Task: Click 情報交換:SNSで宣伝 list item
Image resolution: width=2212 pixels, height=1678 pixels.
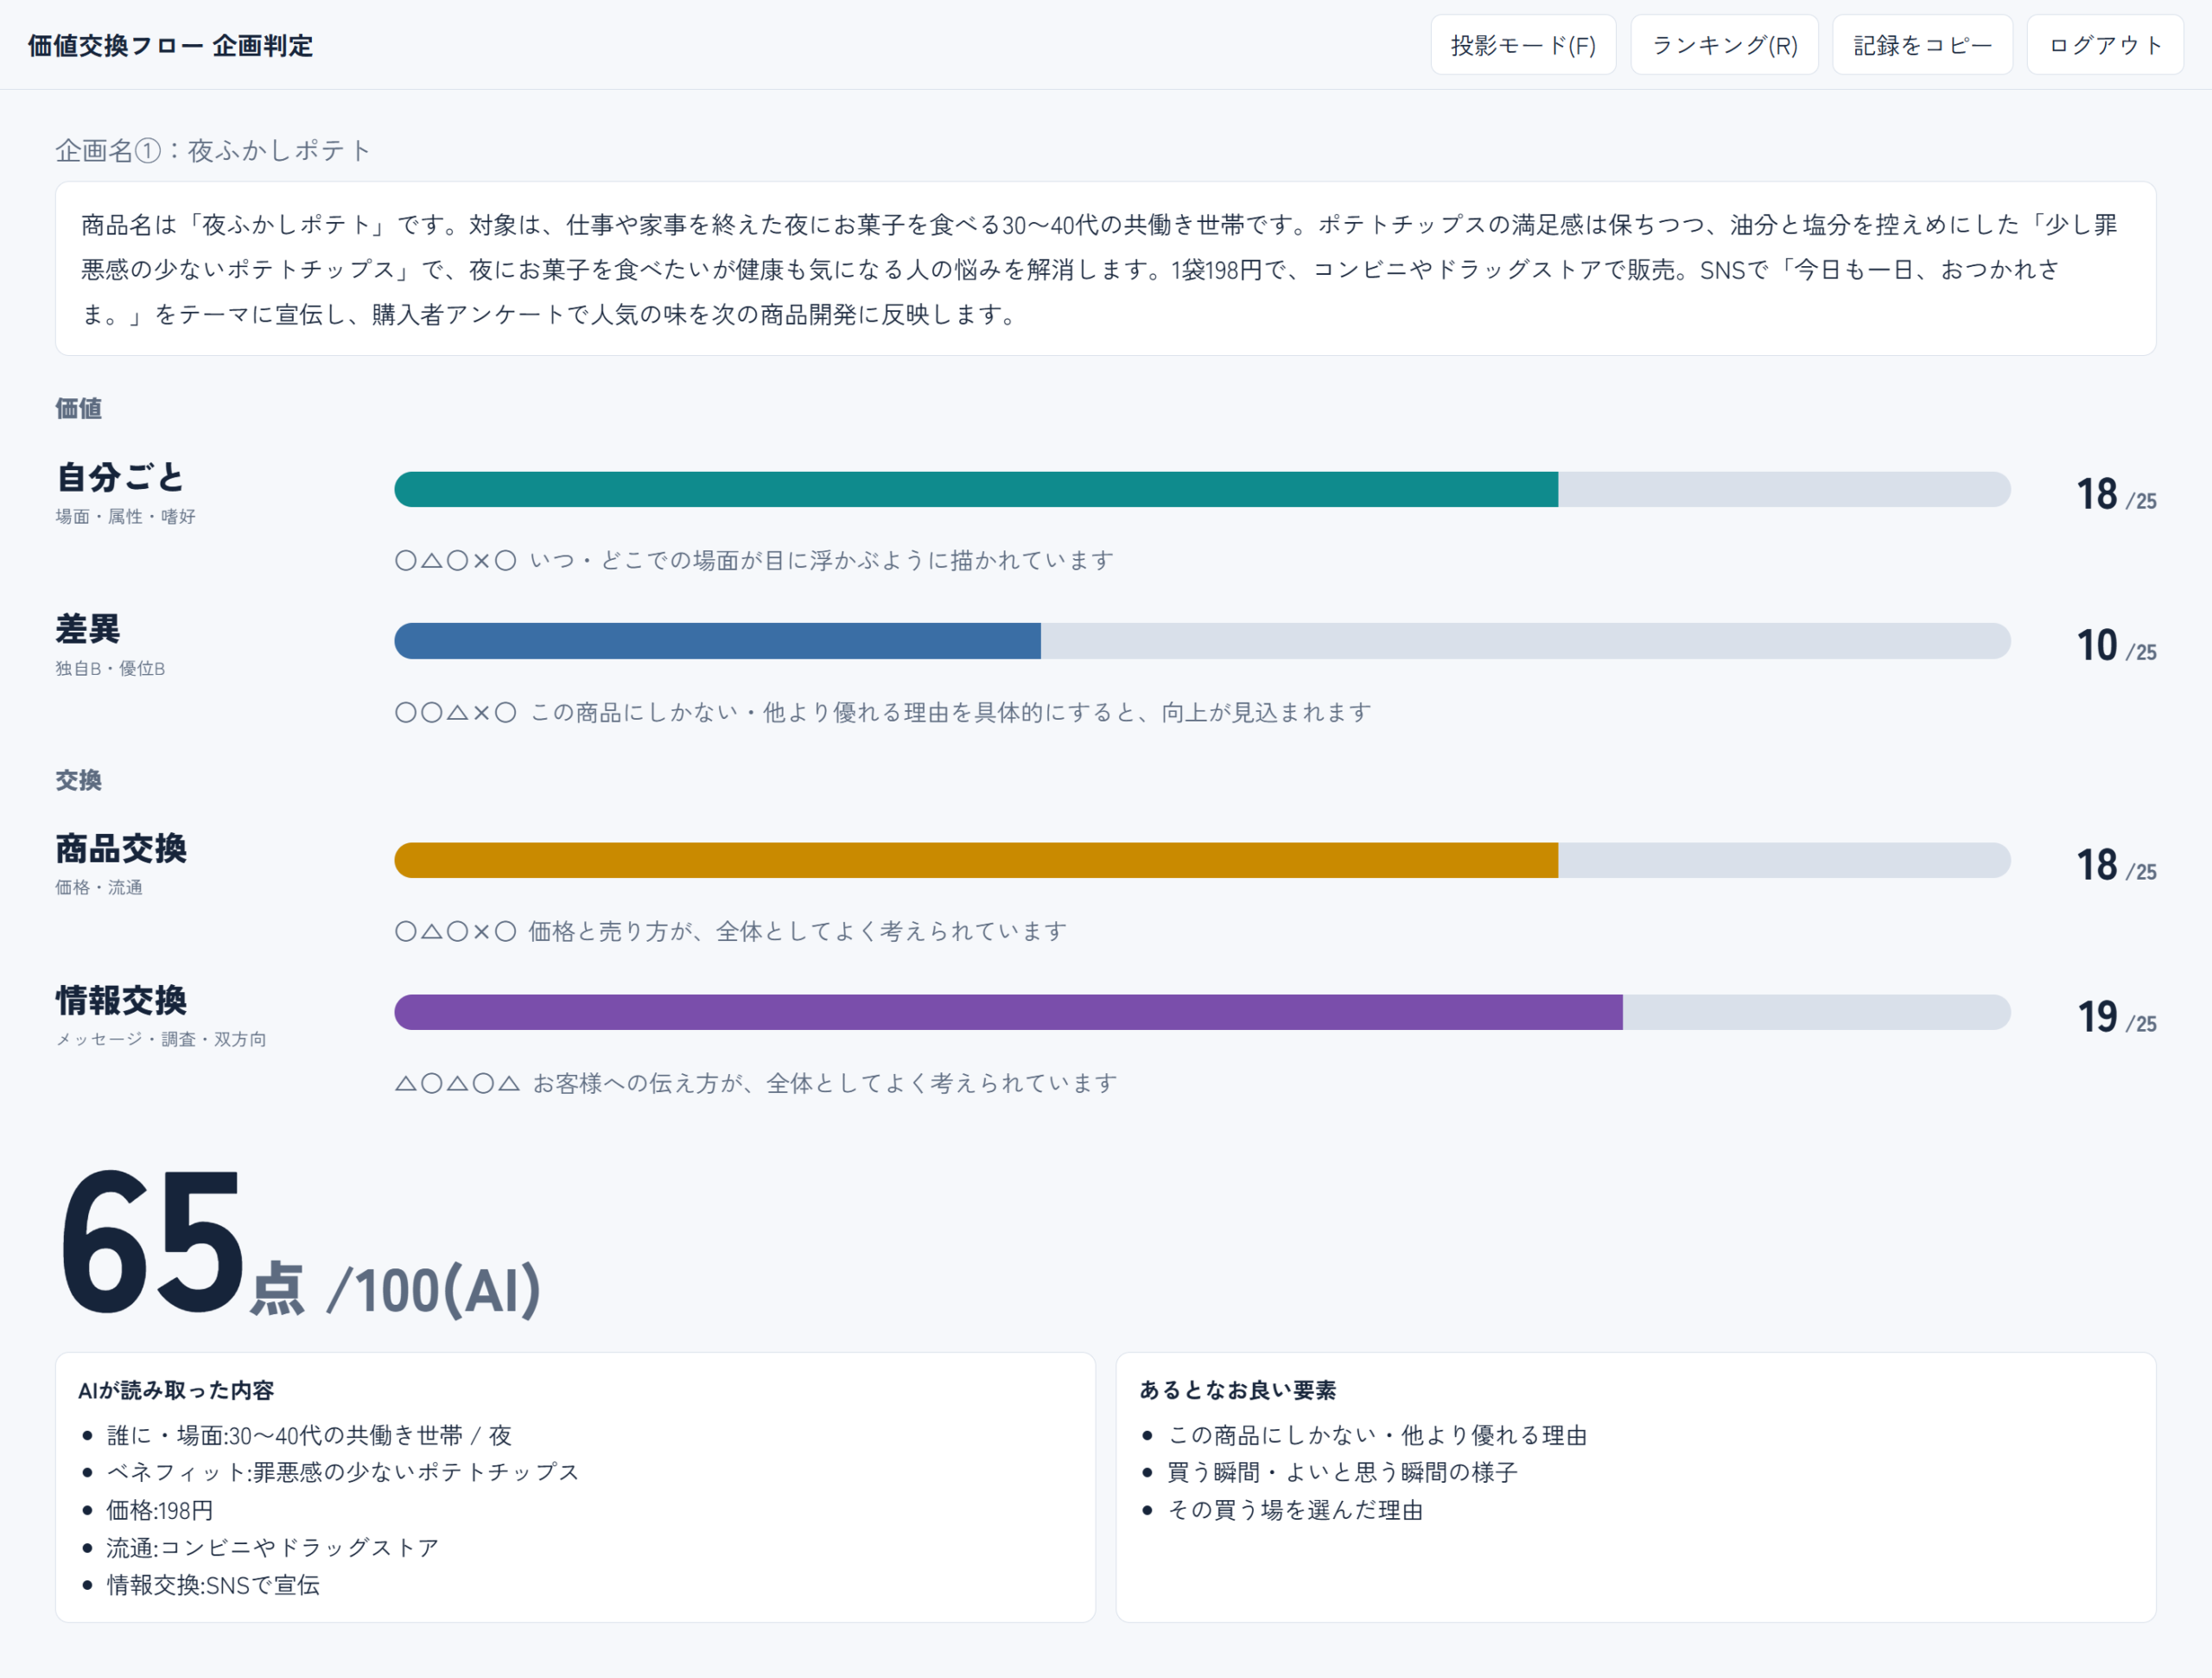Action: [213, 1586]
